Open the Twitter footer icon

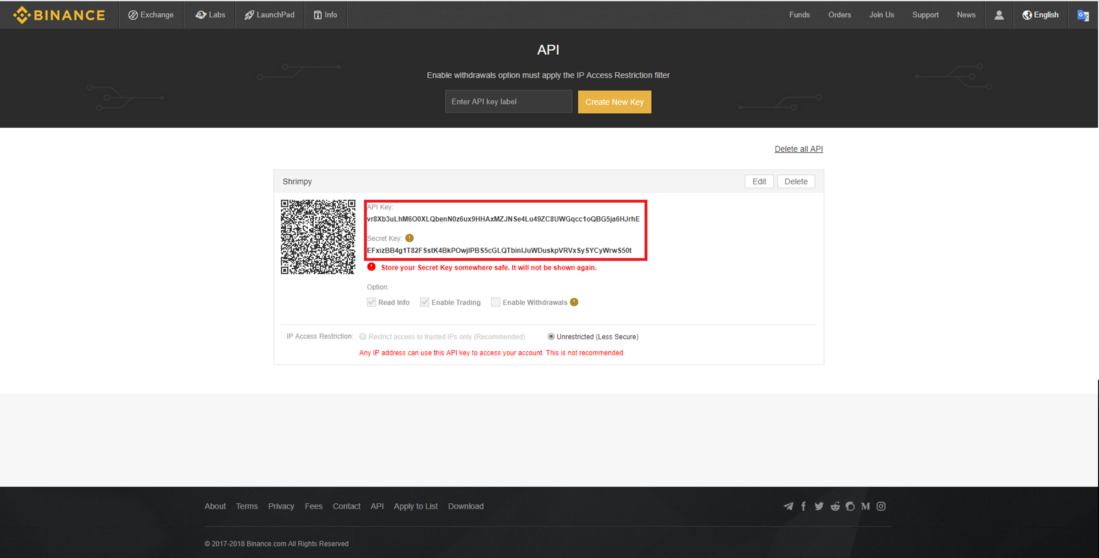[819, 506]
